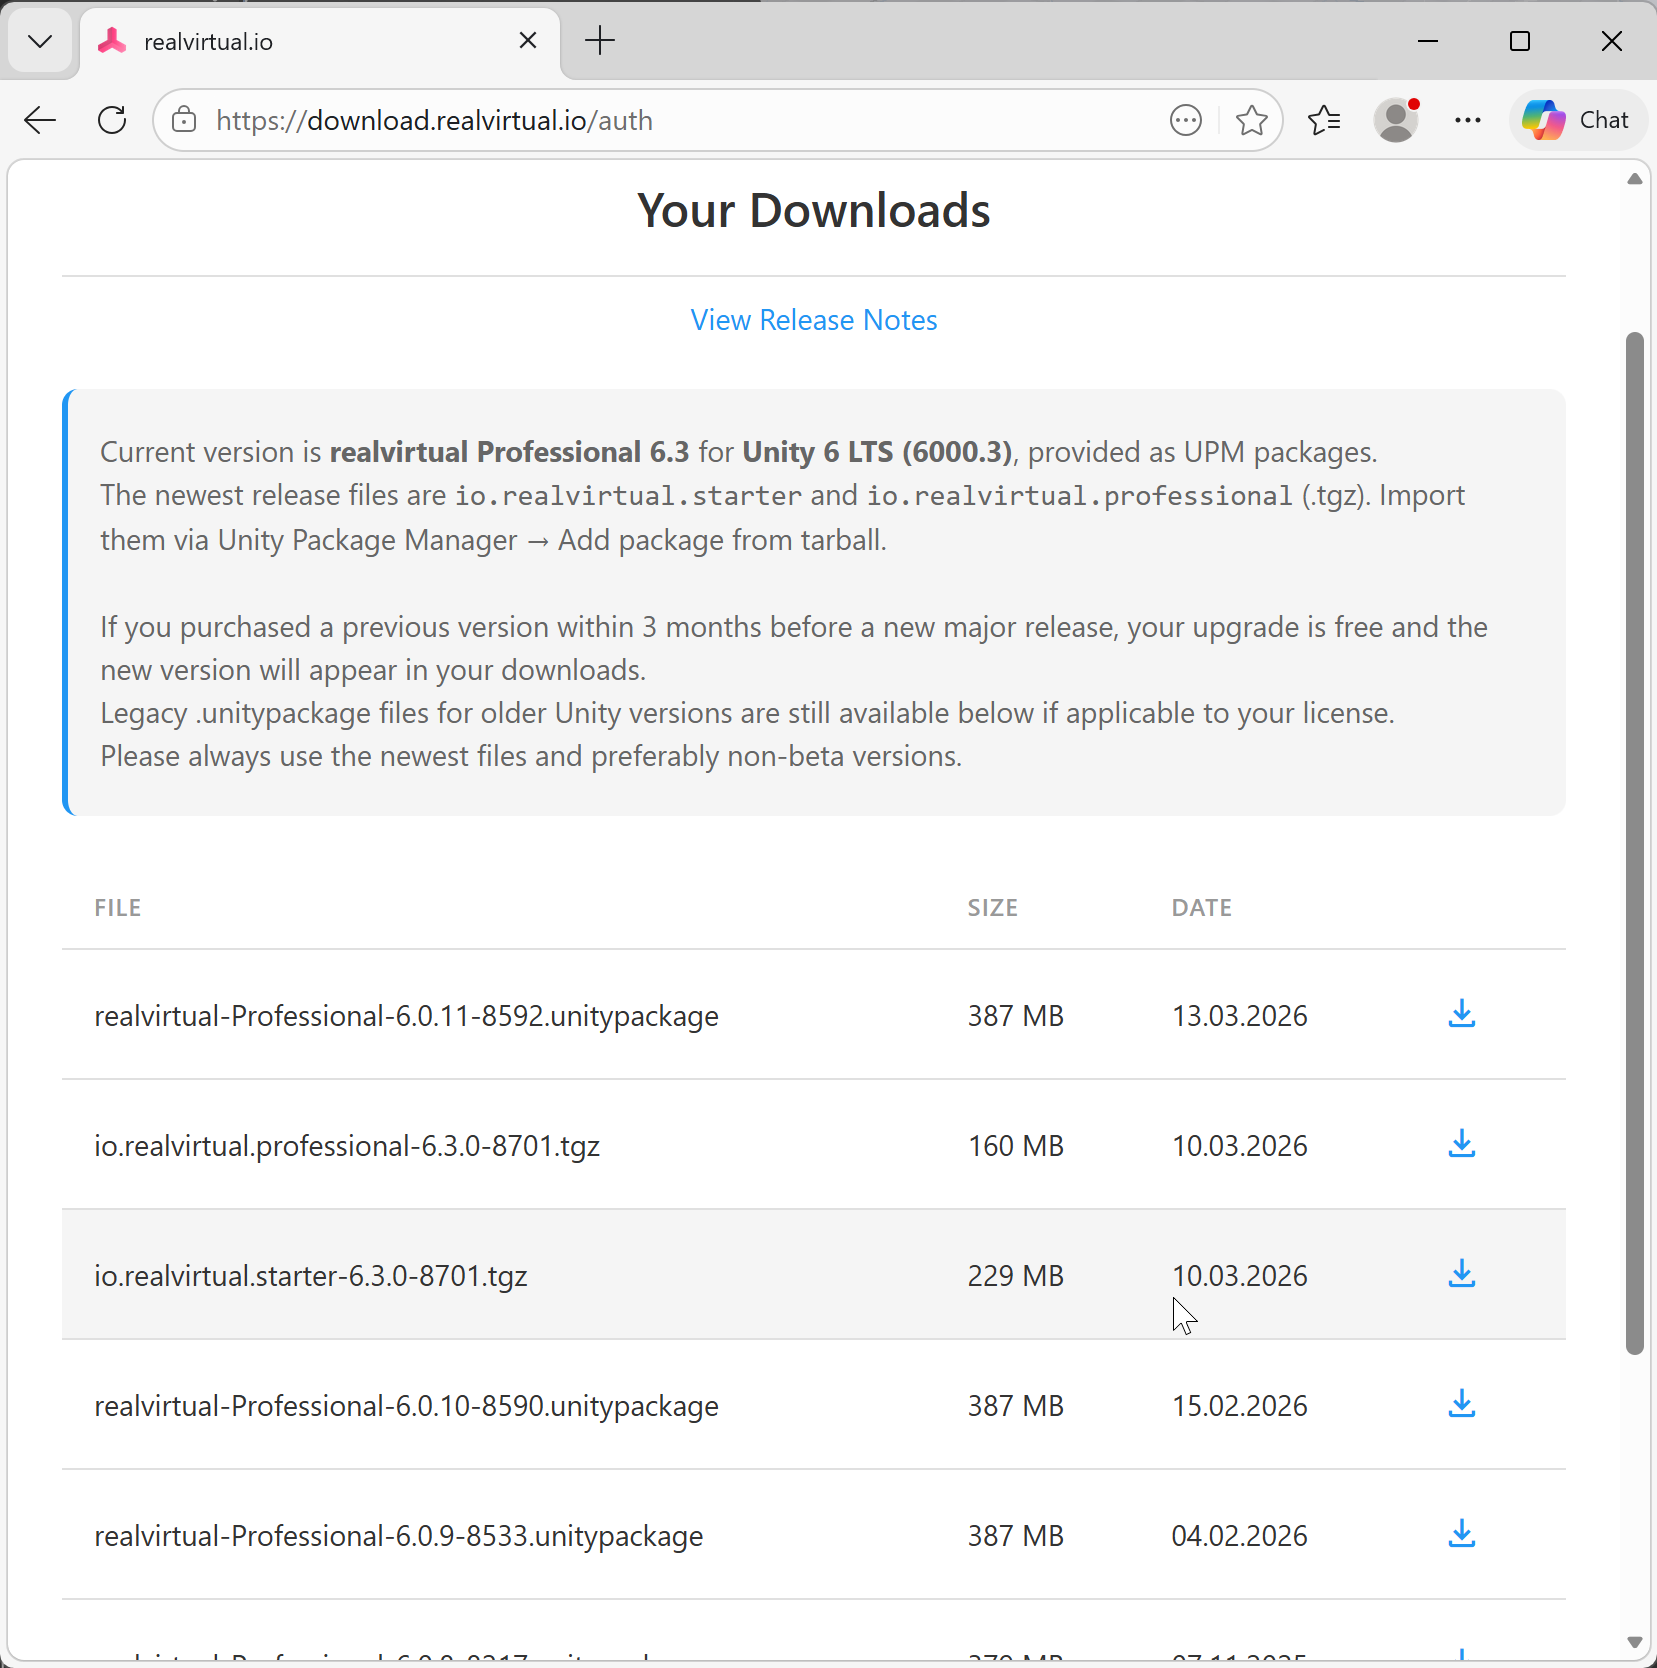Image resolution: width=1657 pixels, height=1668 pixels.
Task: Open the browser profile menu
Action: (x=1396, y=121)
